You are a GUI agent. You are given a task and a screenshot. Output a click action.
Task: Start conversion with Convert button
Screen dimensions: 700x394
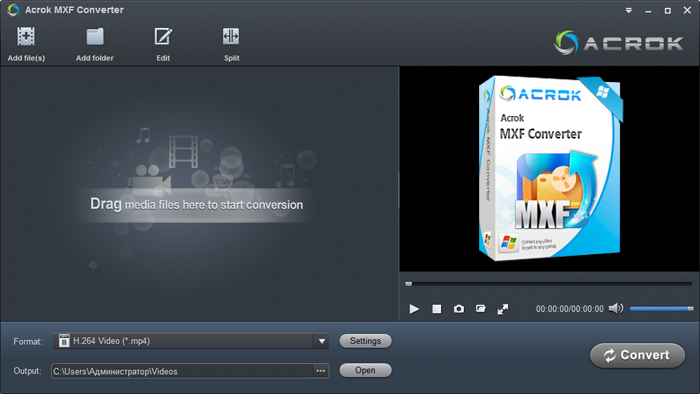coord(637,355)
